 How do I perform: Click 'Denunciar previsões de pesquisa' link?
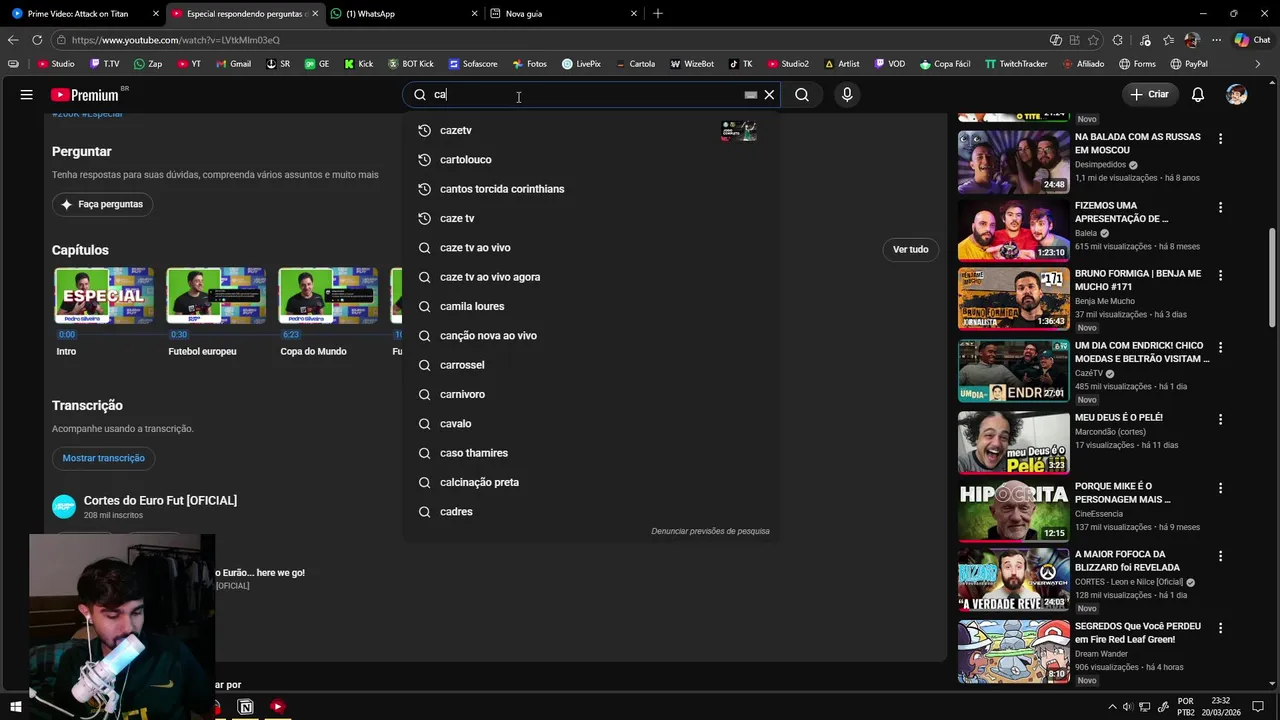coord(710,531)
